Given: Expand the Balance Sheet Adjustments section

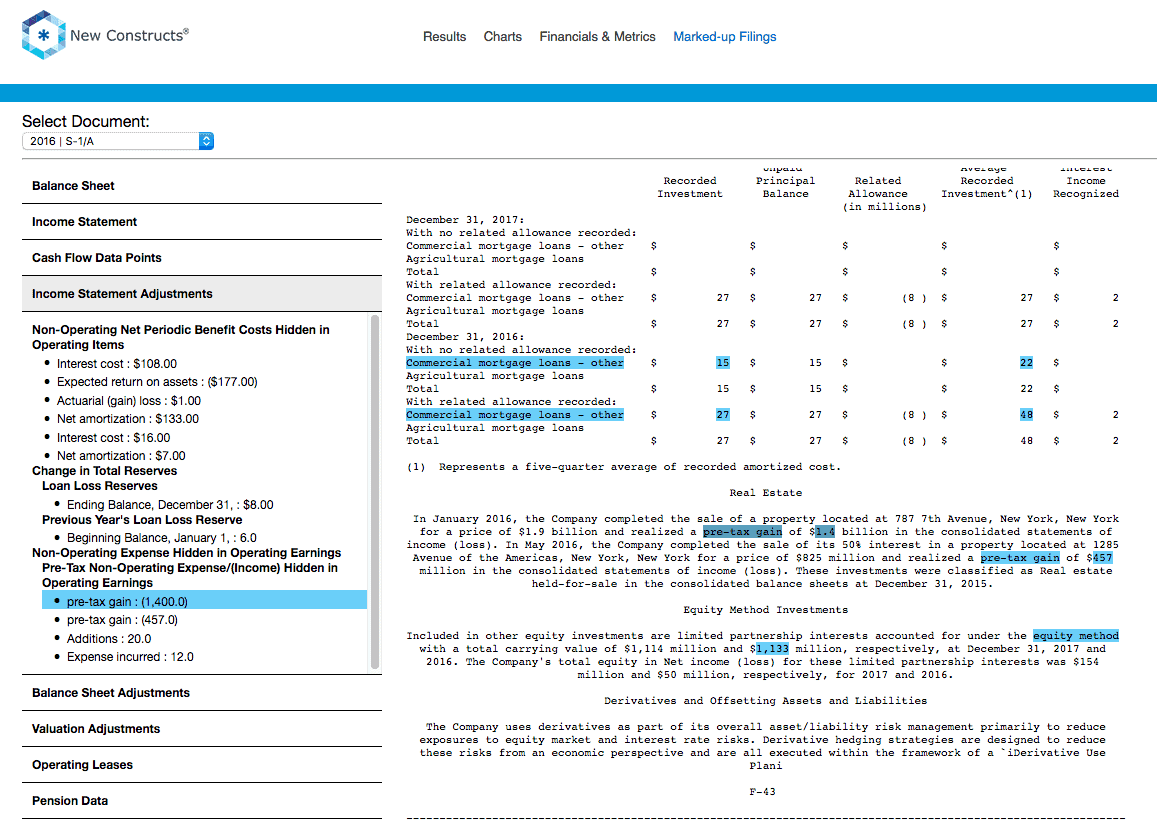Looking at the screenshot, I should (x=202, y=693).
